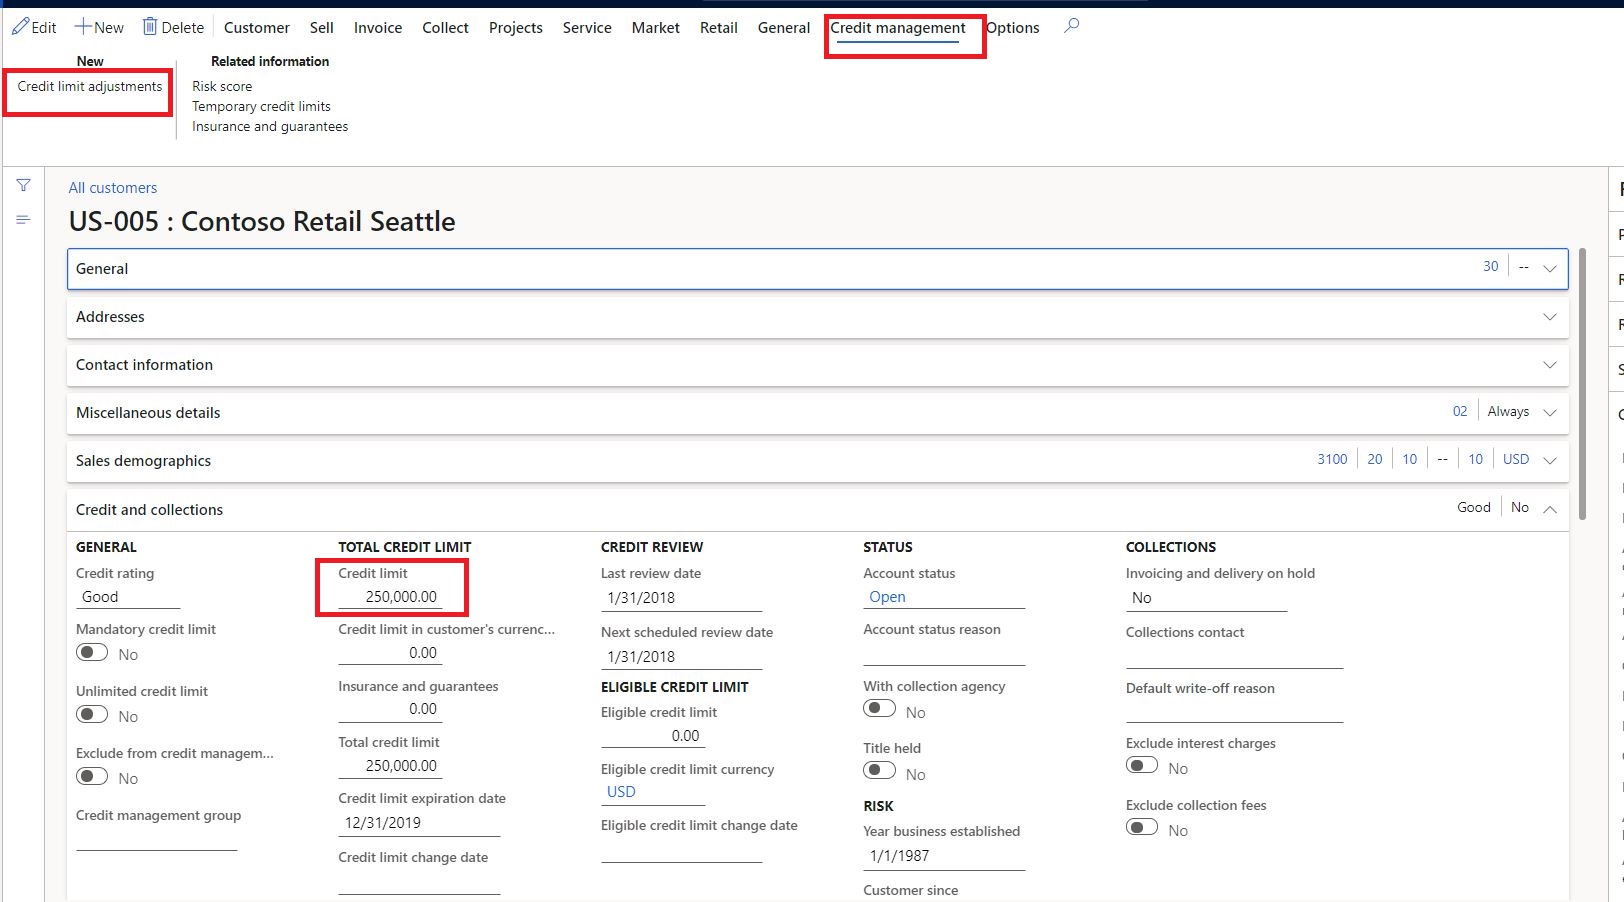Click the All customers breadcrumb link

[x=112, y=187]
